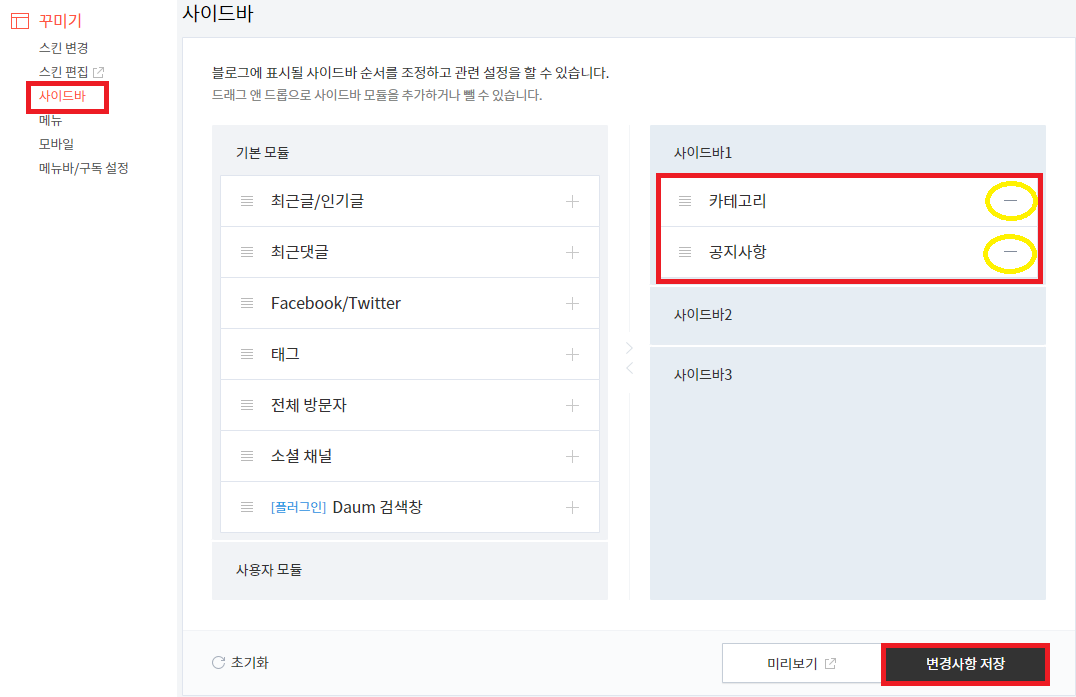
Task: Open 스킨 편집 in the side menu
Action: click(x=64, y=72)
